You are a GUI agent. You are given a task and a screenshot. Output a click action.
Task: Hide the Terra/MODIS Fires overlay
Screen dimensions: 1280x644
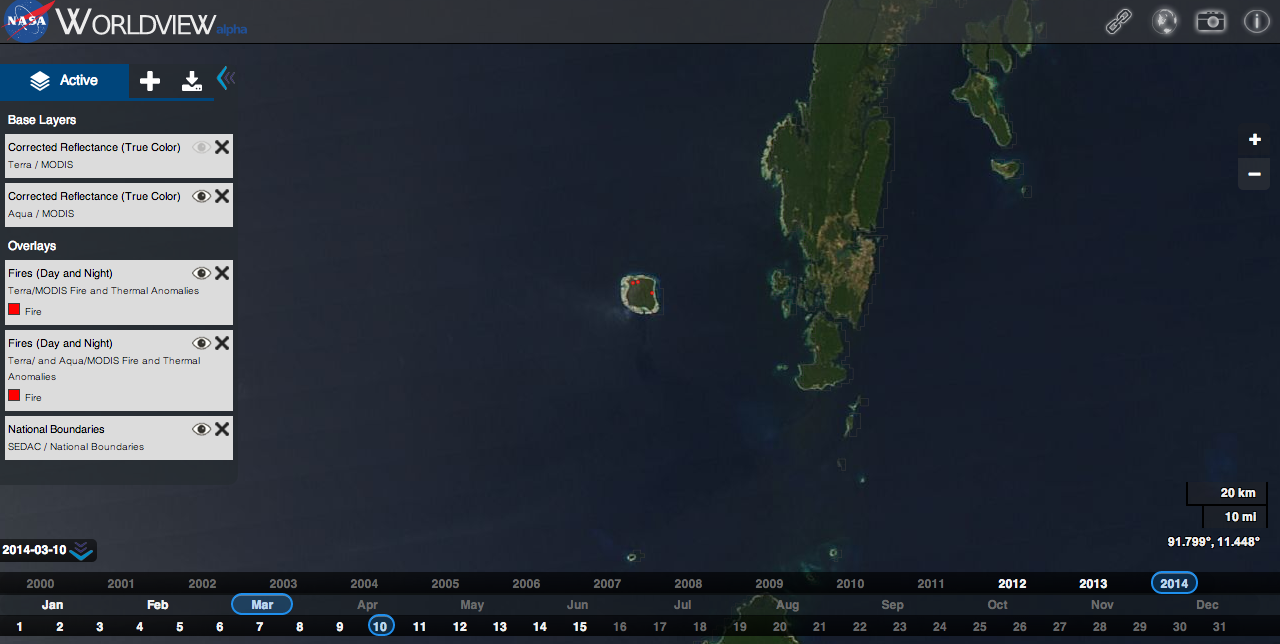(x=202, y=272)
